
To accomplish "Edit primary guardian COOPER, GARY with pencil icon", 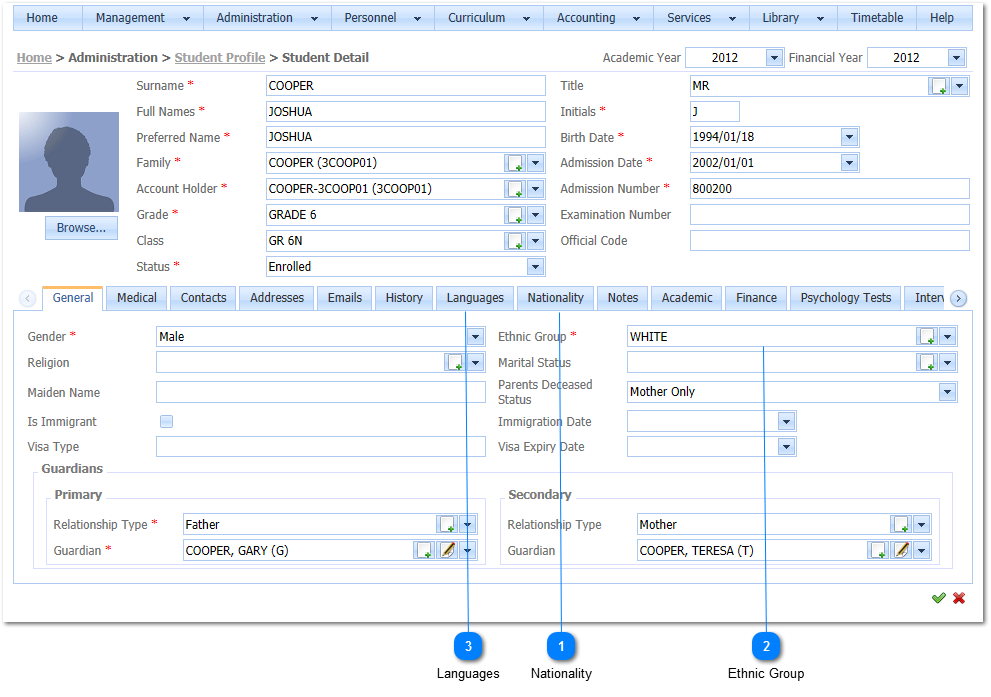I will point(447,550).
